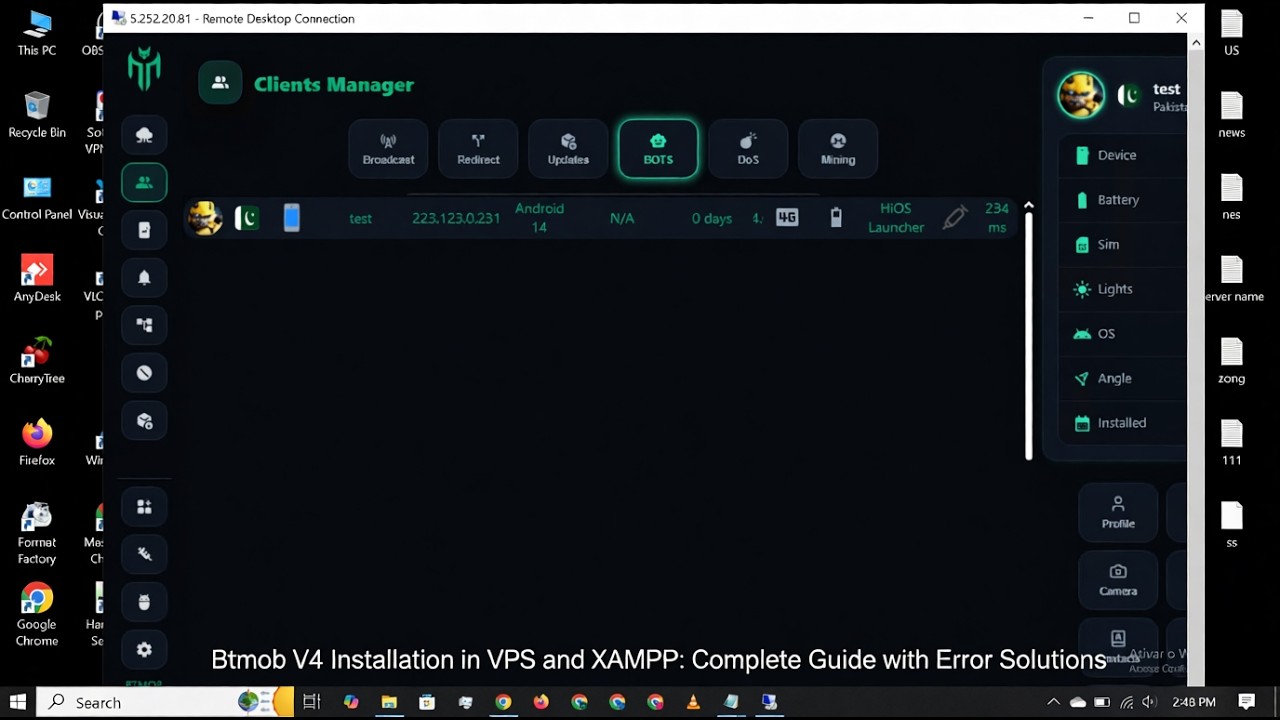
Task: Click the test client's robot avatar
Action: point(205,218)
